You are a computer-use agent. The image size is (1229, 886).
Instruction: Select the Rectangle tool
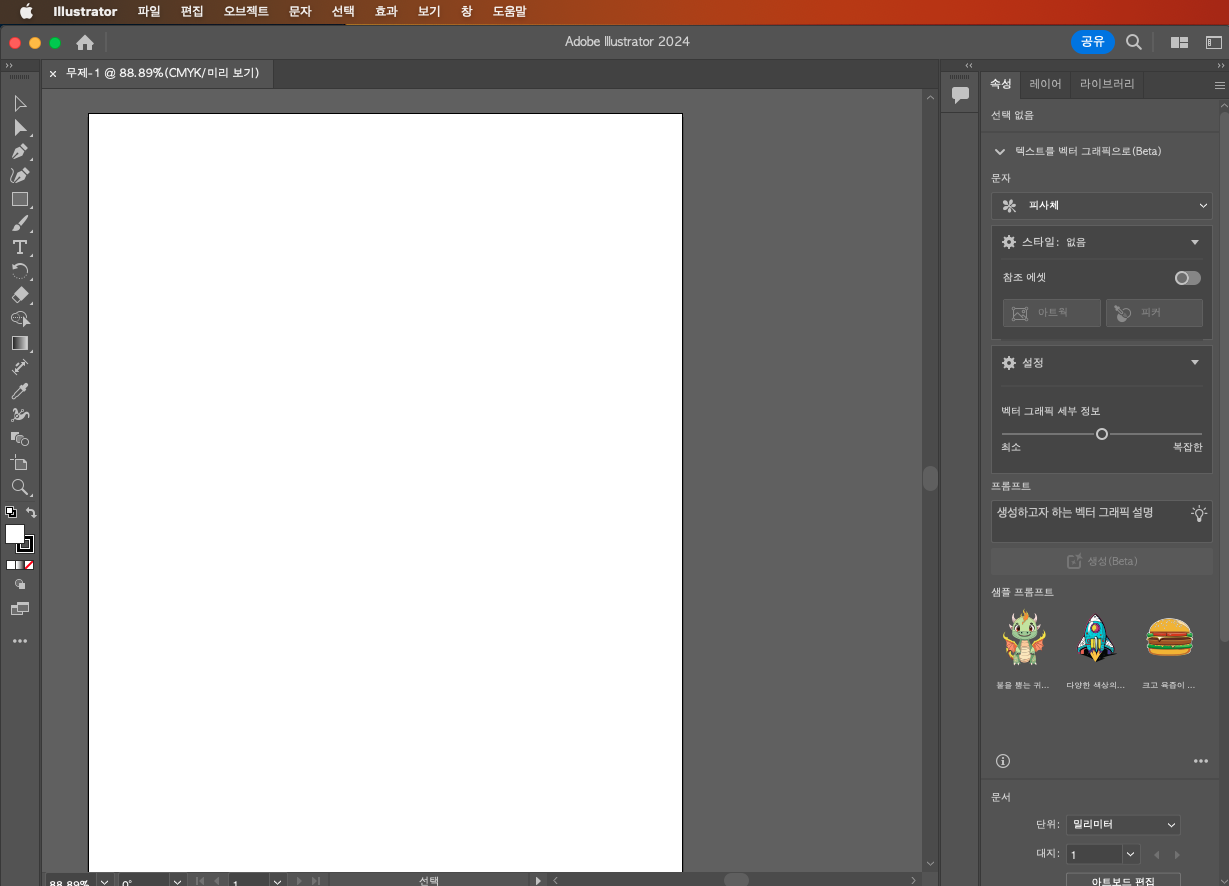[20, 199]
